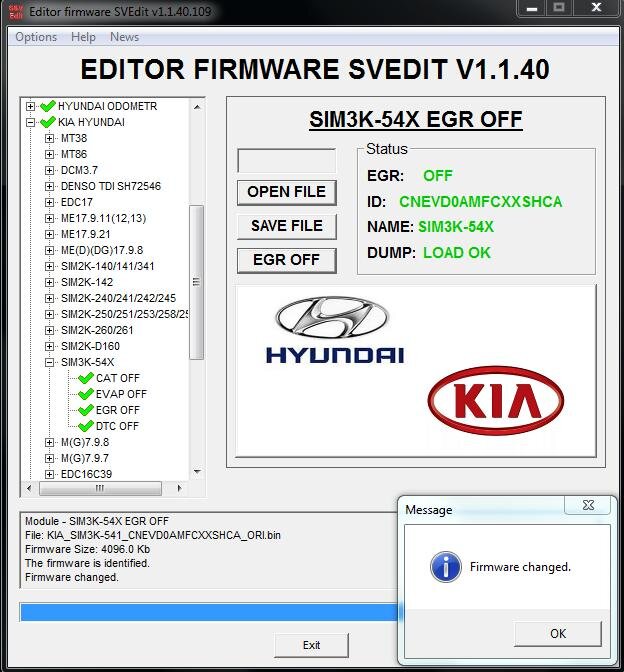Click the blue info icon in Message dialog
The height and width of the screenshot is (672, 624).
(x=446, y=567)
